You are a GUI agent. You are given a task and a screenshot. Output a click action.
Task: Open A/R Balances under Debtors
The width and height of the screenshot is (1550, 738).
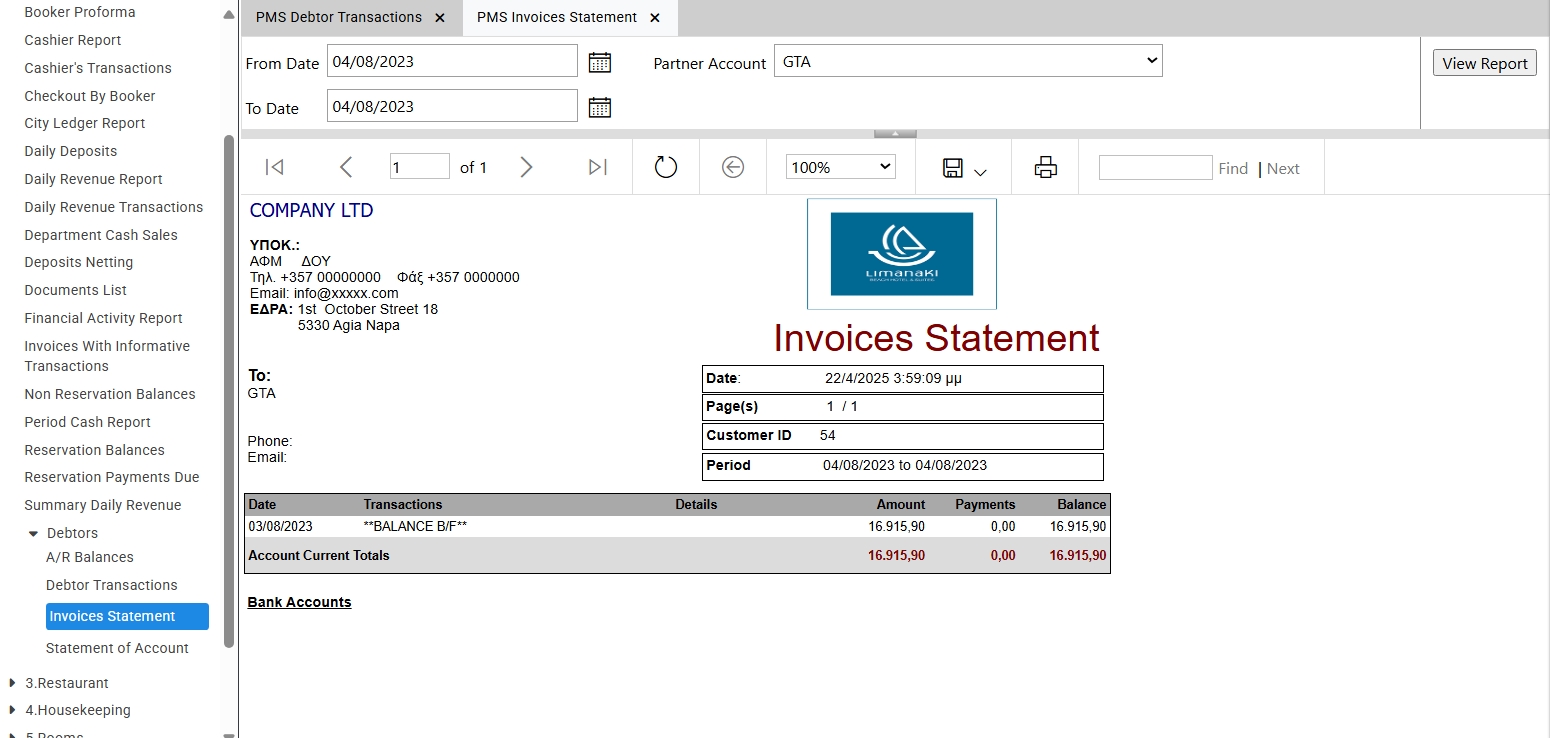(x=90, y=557)
